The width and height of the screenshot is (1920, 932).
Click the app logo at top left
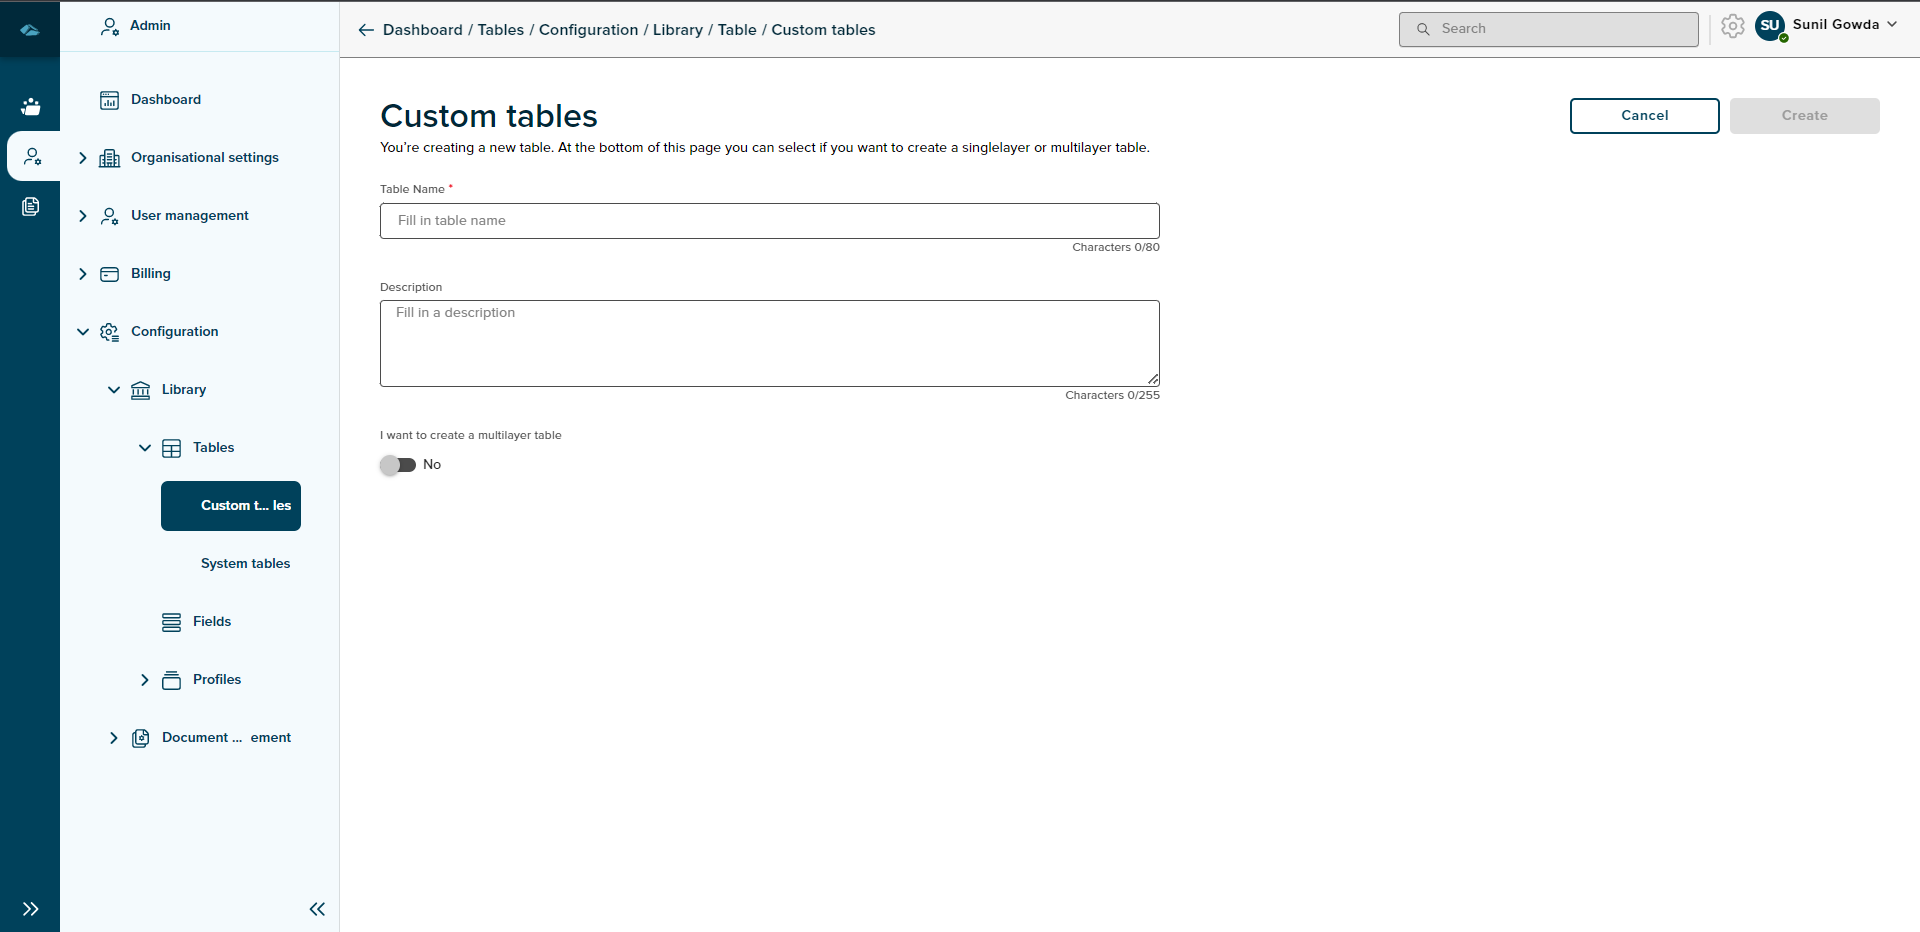pyautogui.click(x=30, y=29)
